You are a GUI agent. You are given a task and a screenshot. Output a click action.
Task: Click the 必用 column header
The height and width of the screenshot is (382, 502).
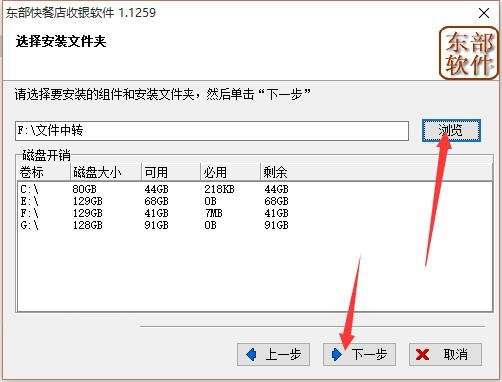(x=230, y=172)
